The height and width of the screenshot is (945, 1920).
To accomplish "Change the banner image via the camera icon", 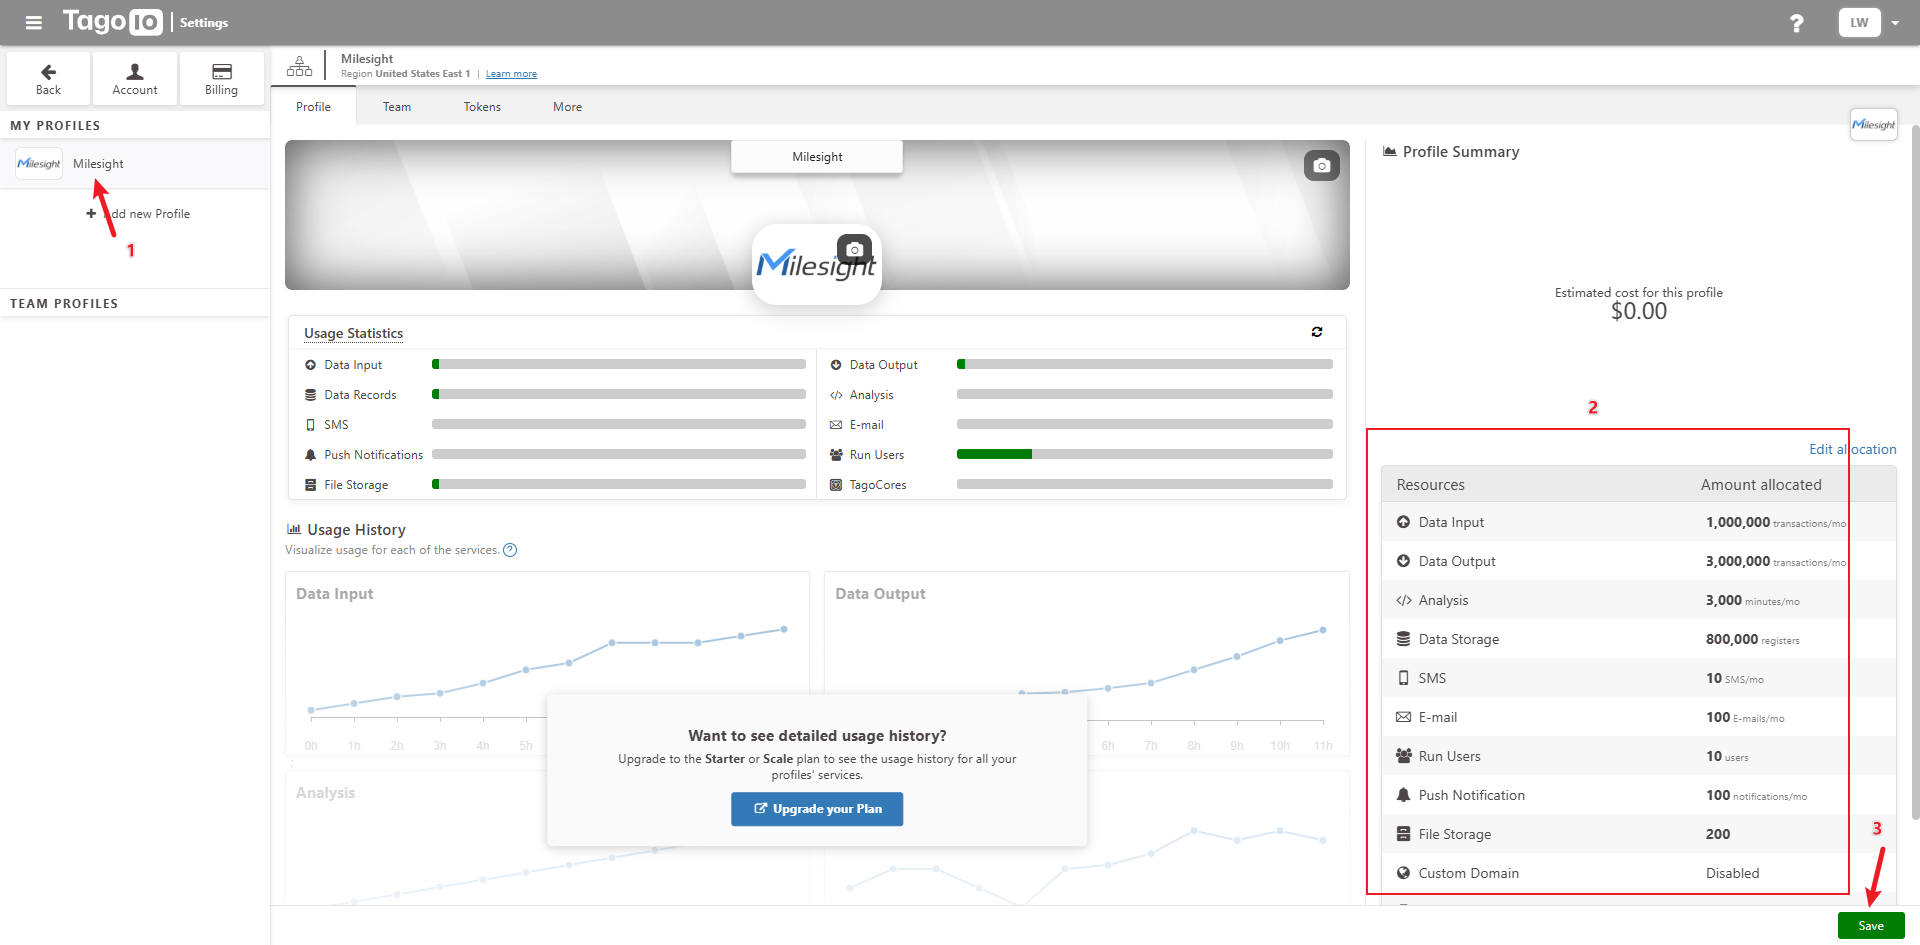I will click(1321, 165).
